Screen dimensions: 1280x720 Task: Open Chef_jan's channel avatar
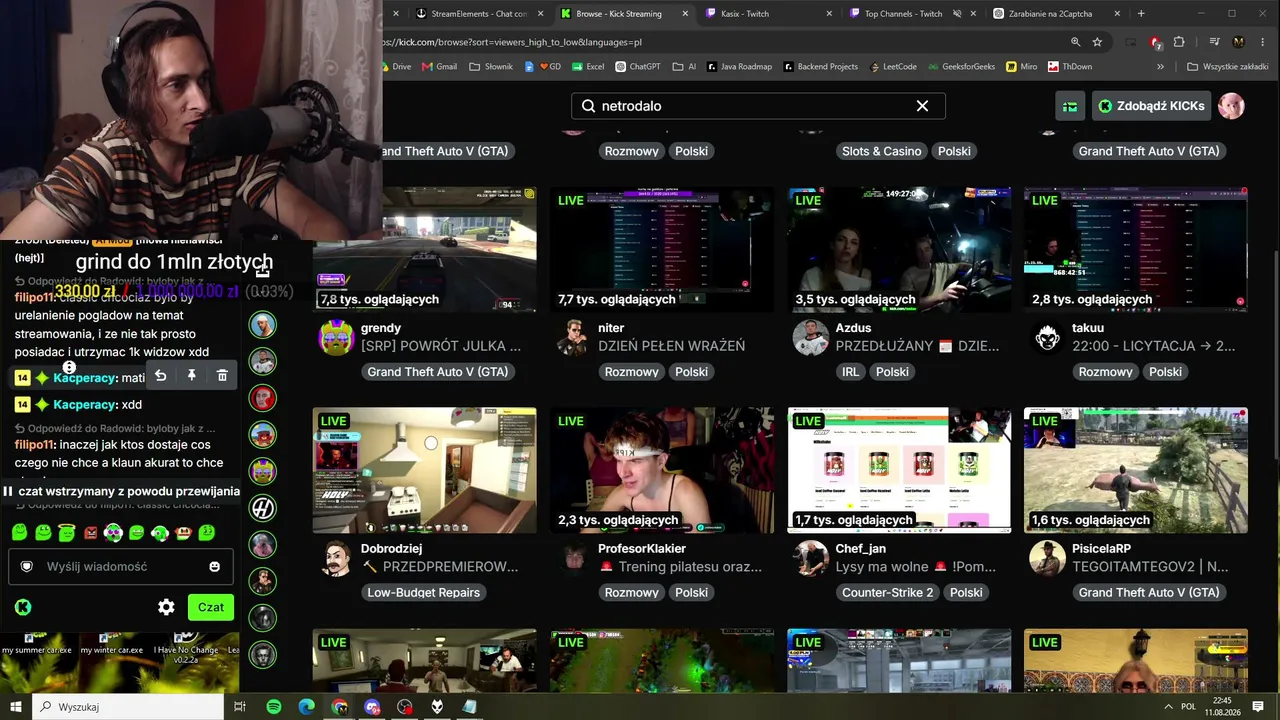[810, 559]
